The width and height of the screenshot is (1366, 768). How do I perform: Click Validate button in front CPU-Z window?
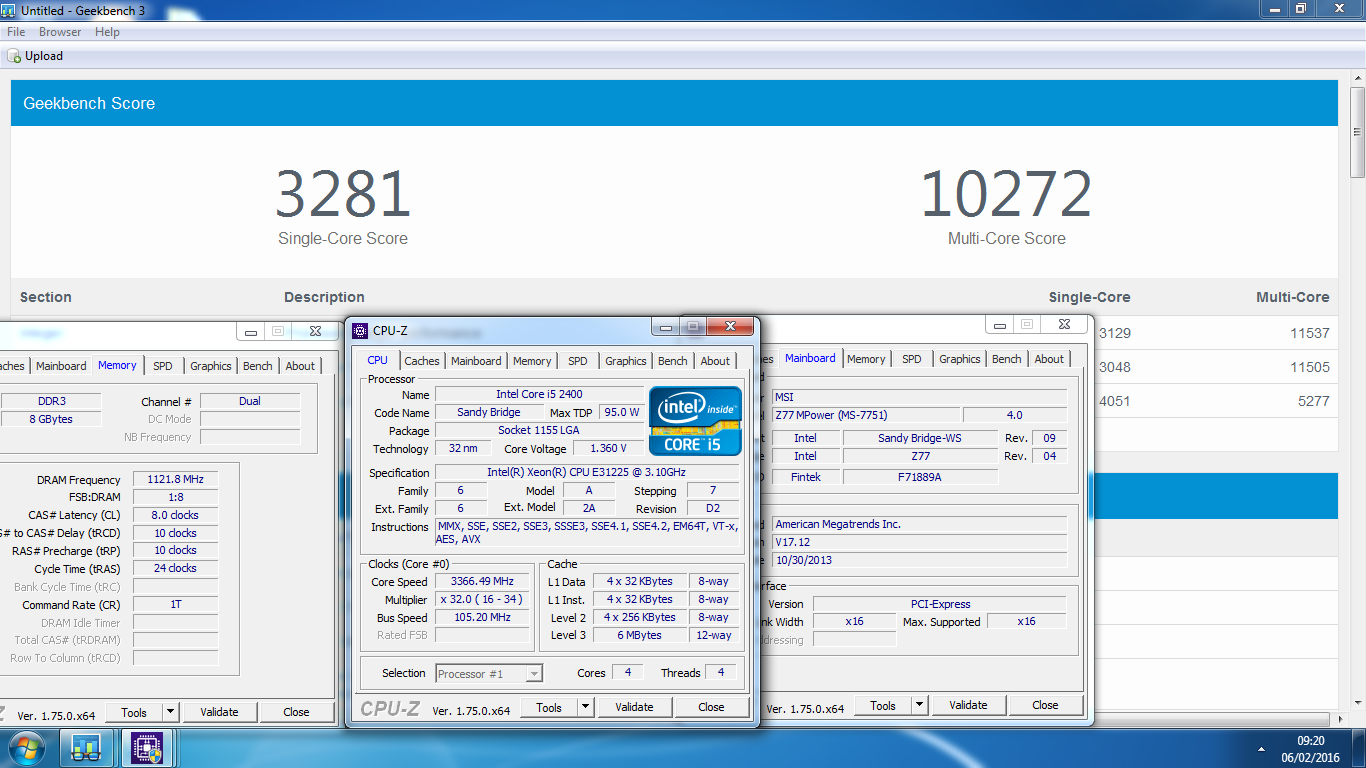(634, 707)
